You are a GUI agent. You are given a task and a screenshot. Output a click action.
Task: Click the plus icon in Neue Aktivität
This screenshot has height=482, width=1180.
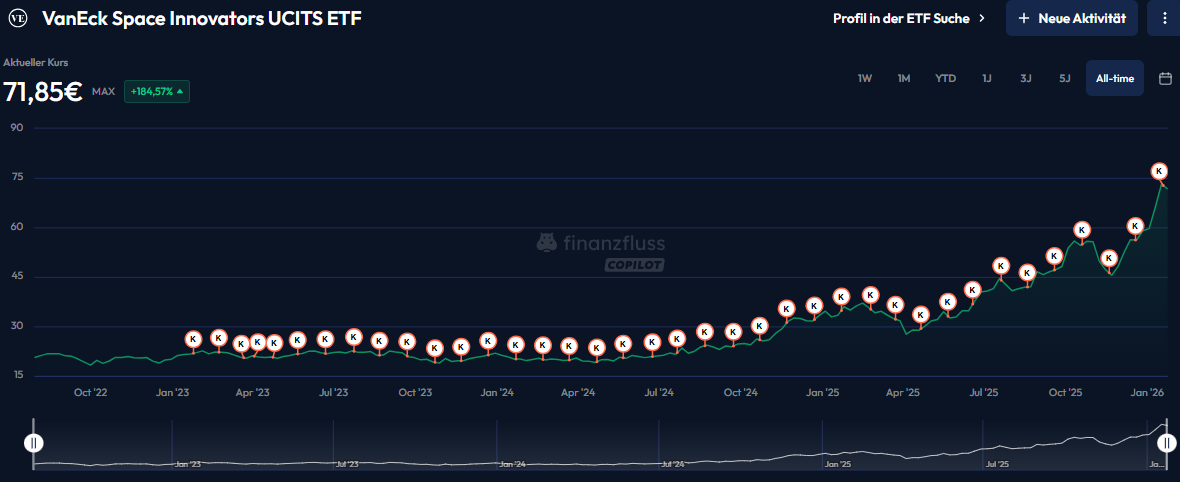tap(1023, 18)
